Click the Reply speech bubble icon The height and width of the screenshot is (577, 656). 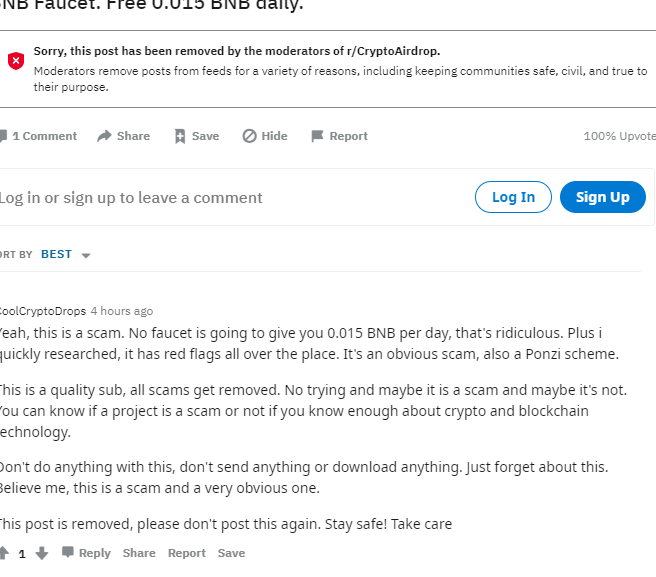68,553
